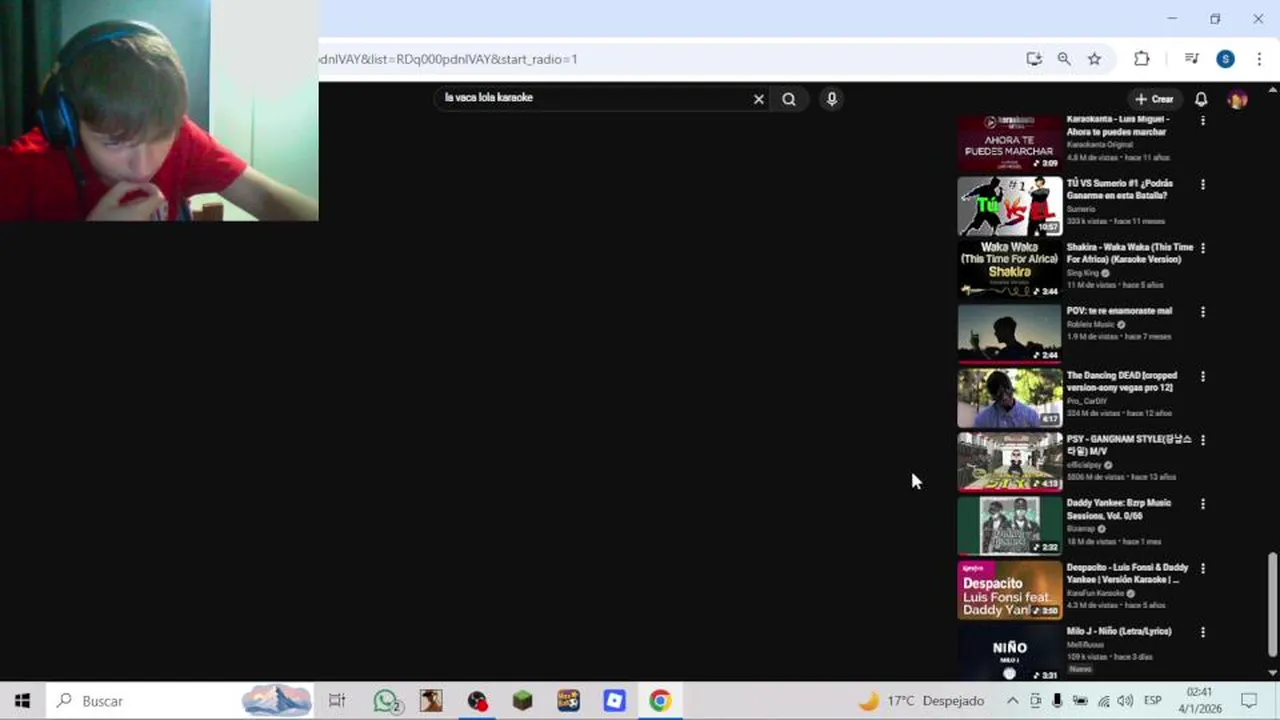Open the weather widget '17°C Despejado'

(x=922, y=701)
